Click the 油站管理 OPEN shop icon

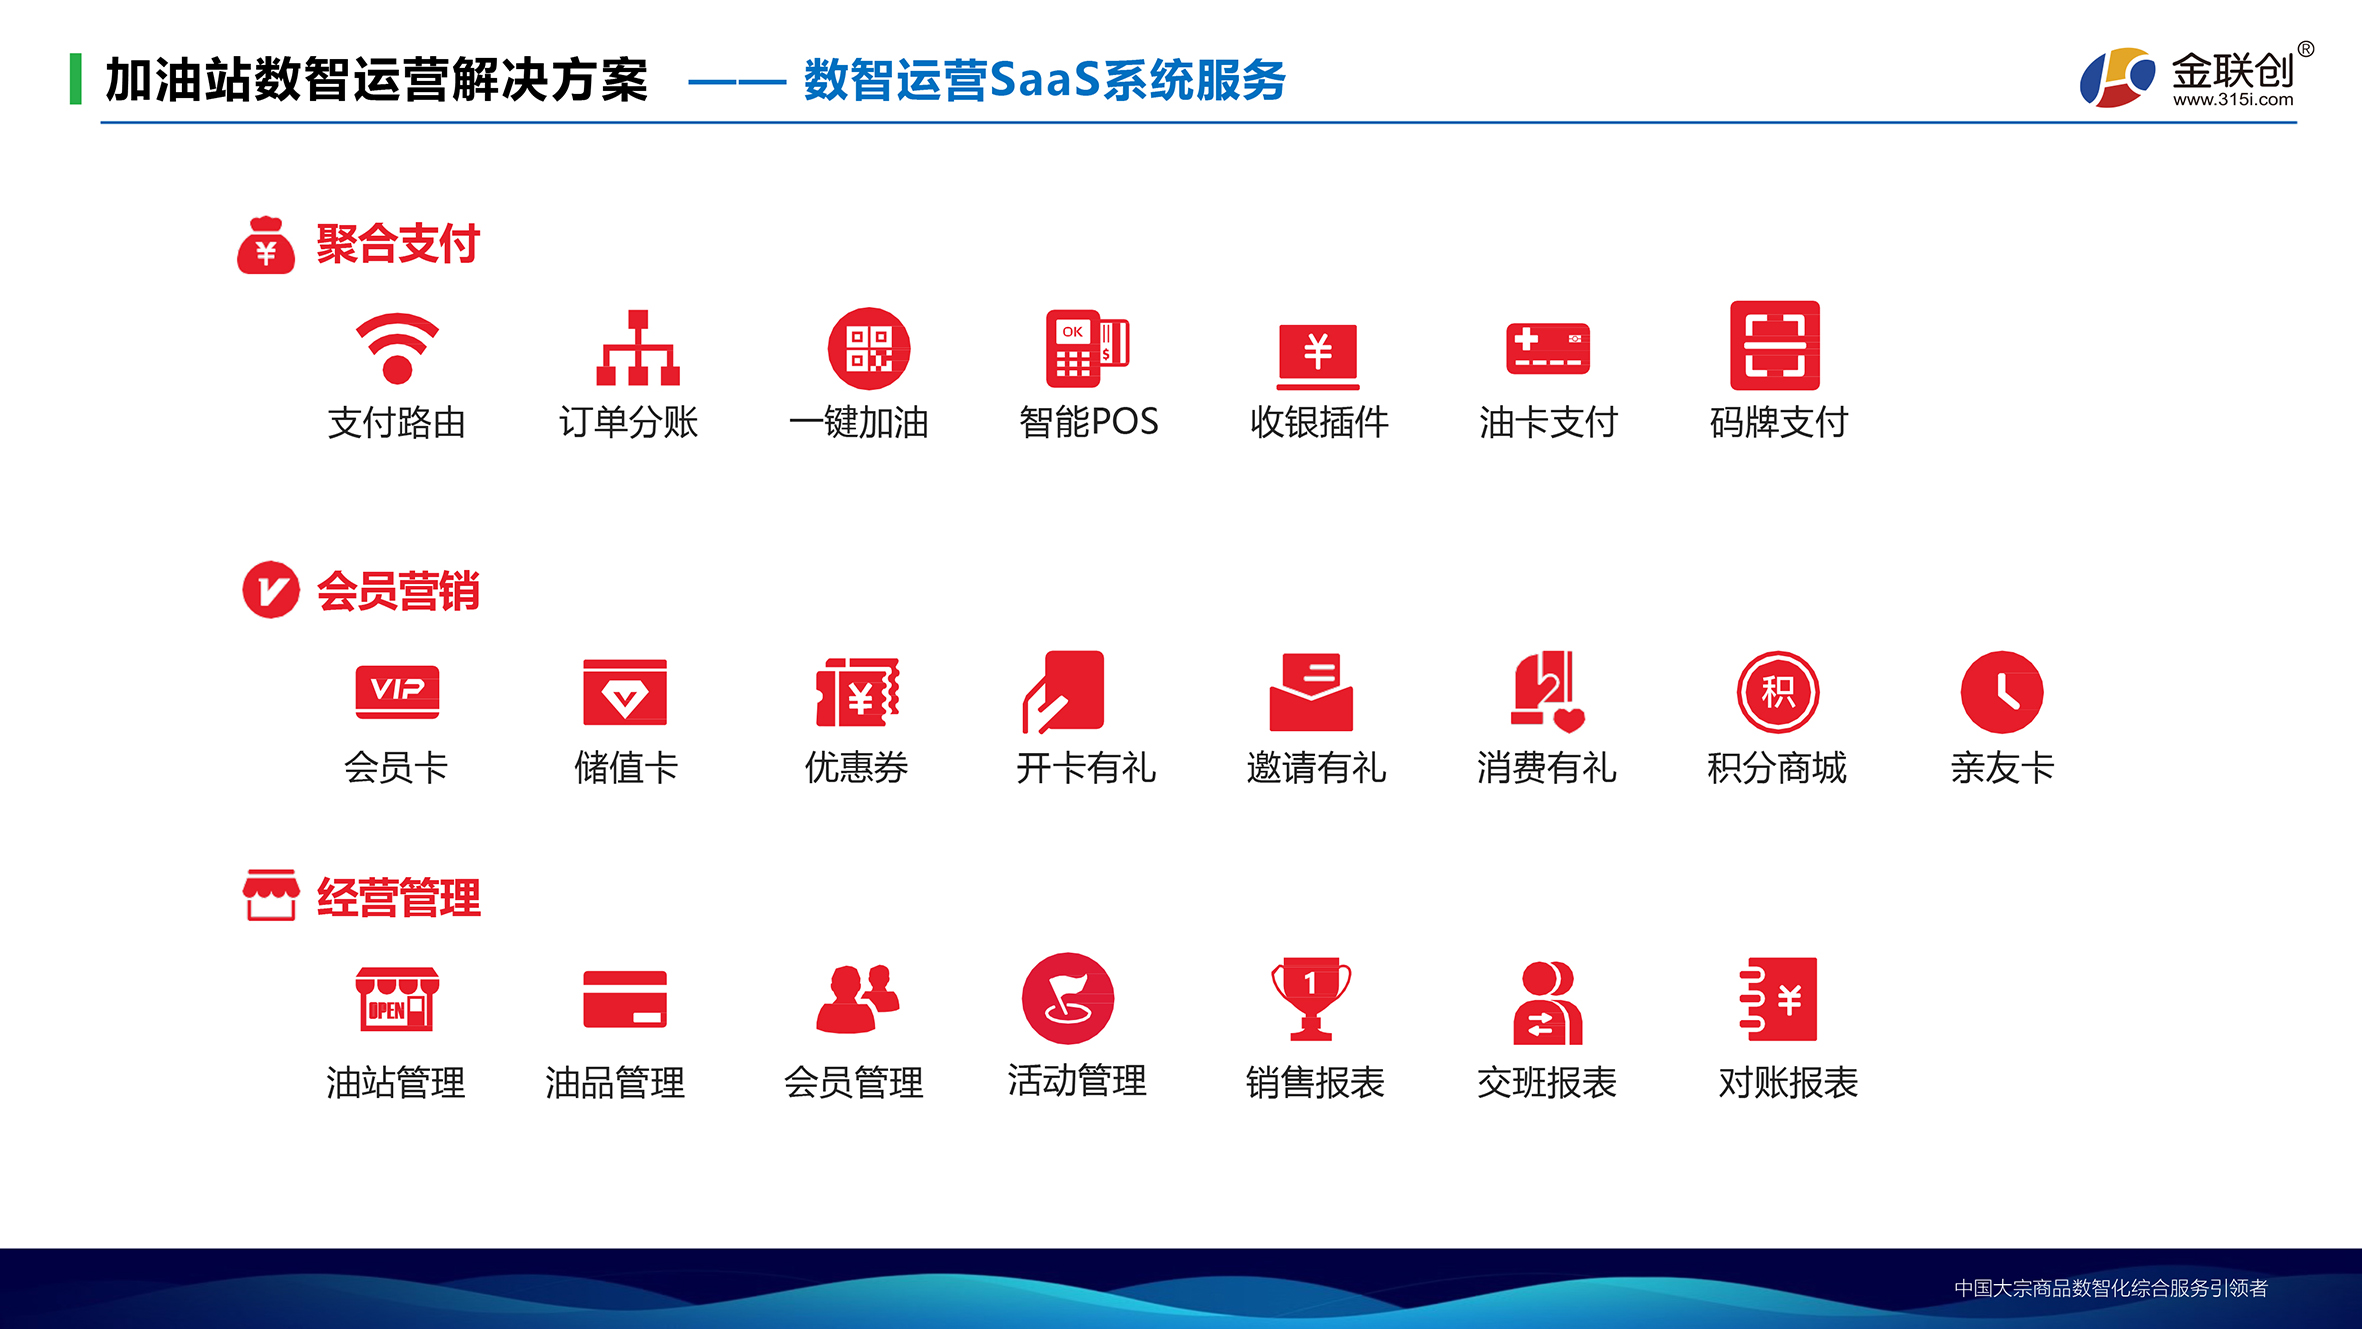[397, 999]
